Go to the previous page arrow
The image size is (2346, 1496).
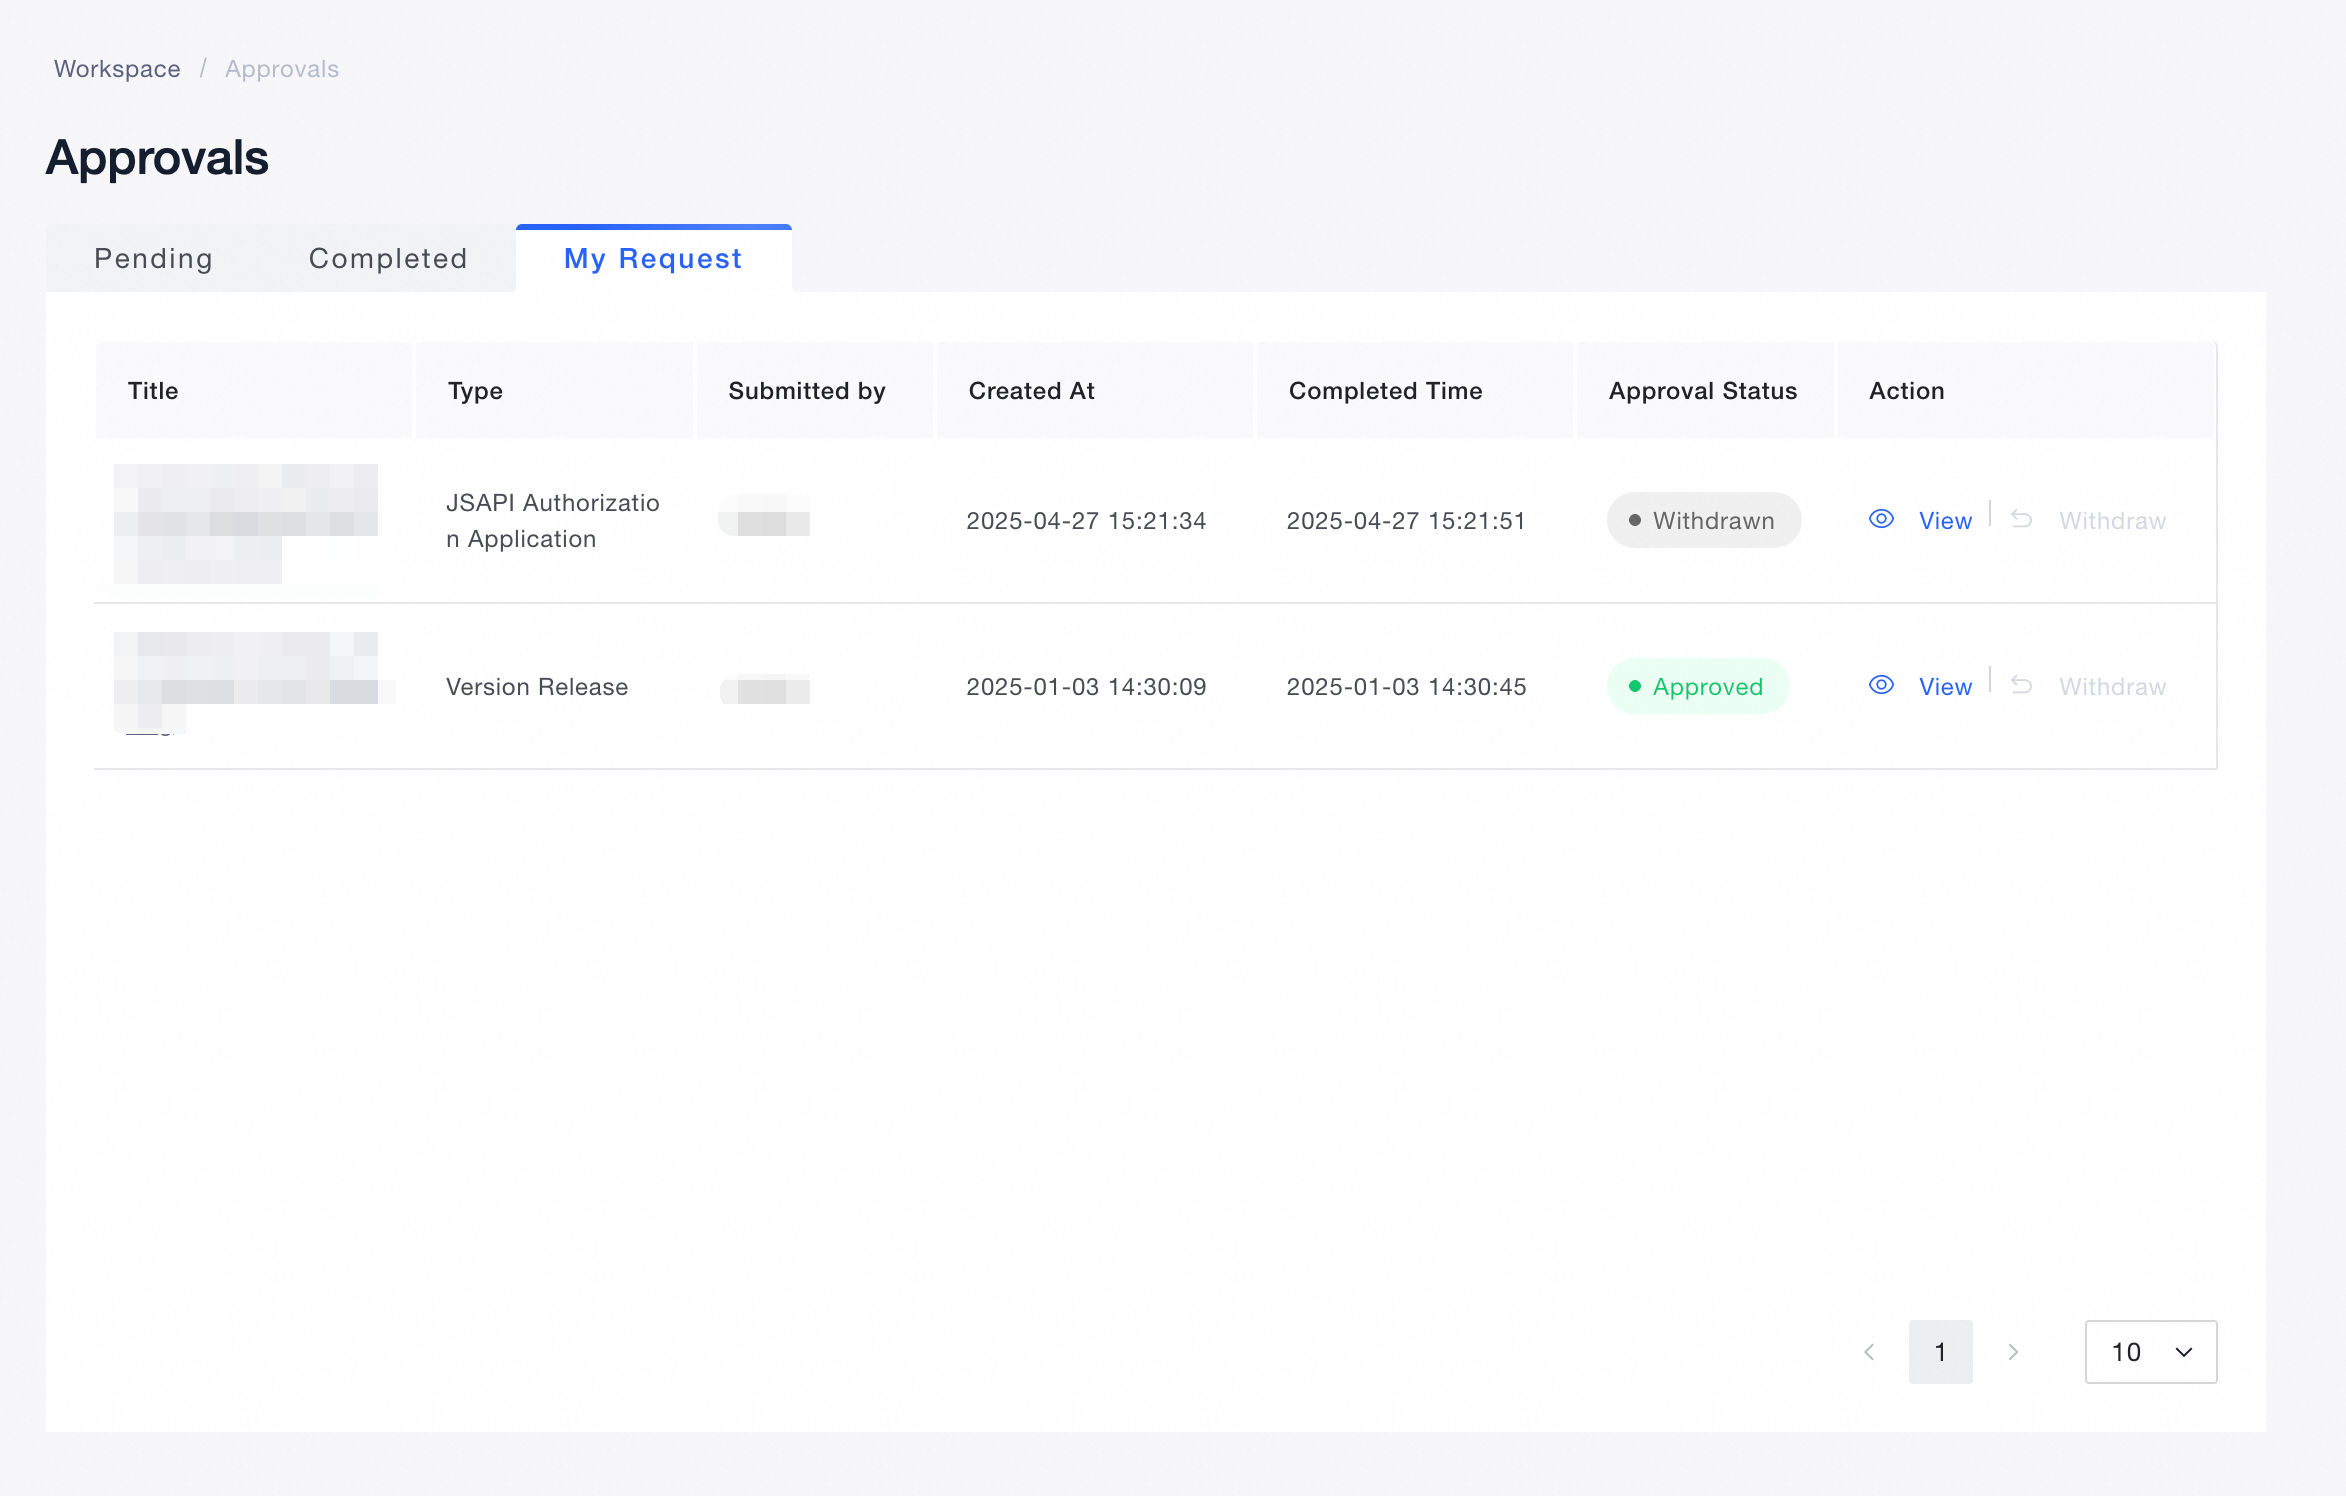click(x=1869, y=1352)
